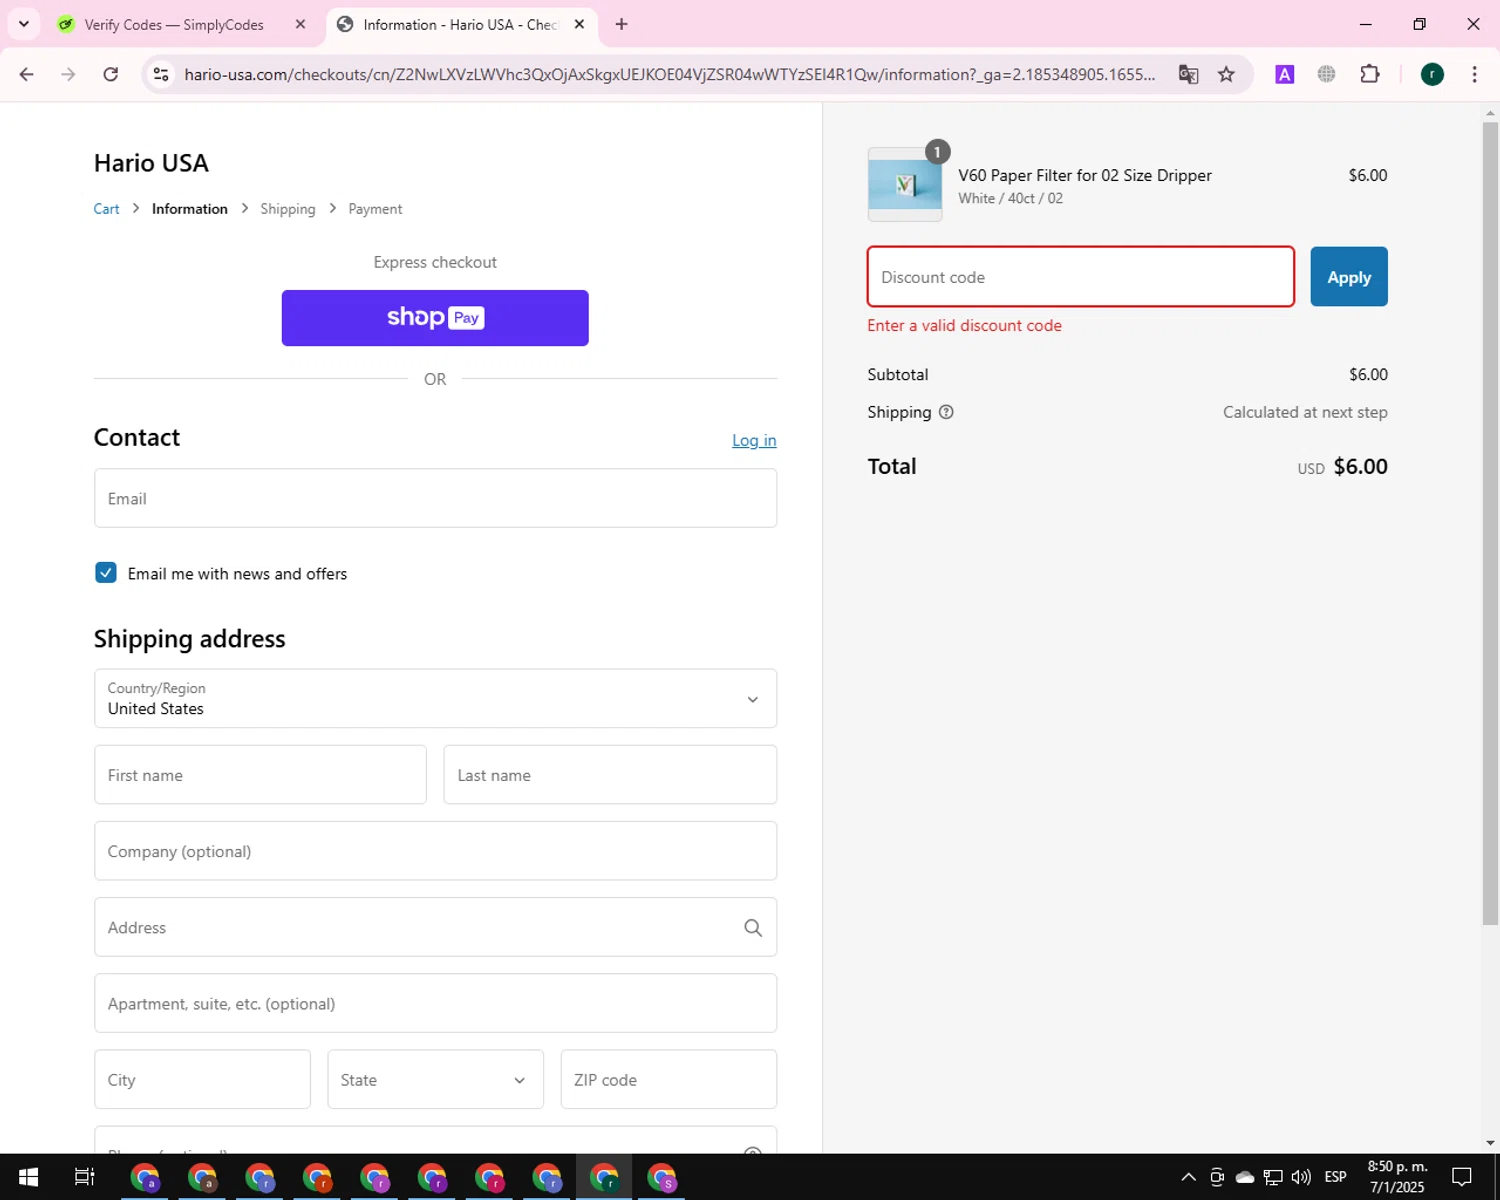Click the Information breadcrumb step
The image size is (1500, 1200).
click(x=190, y=209)
